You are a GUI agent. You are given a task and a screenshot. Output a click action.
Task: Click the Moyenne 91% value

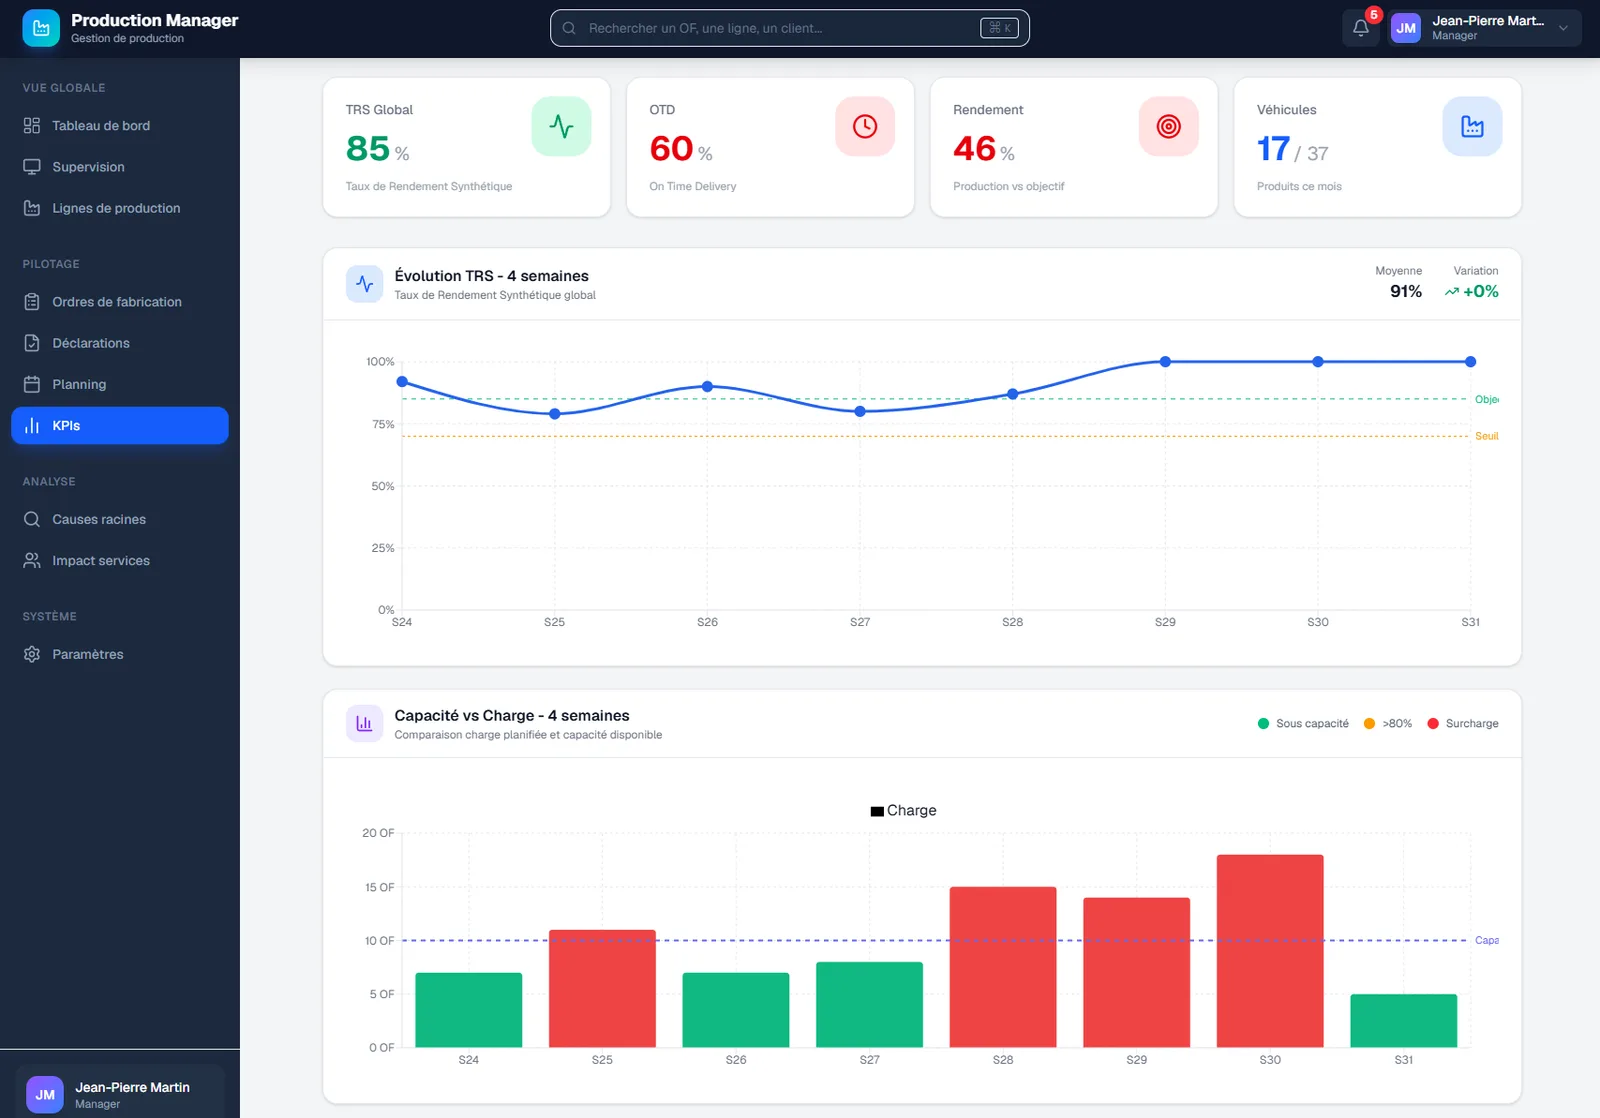1406,291
